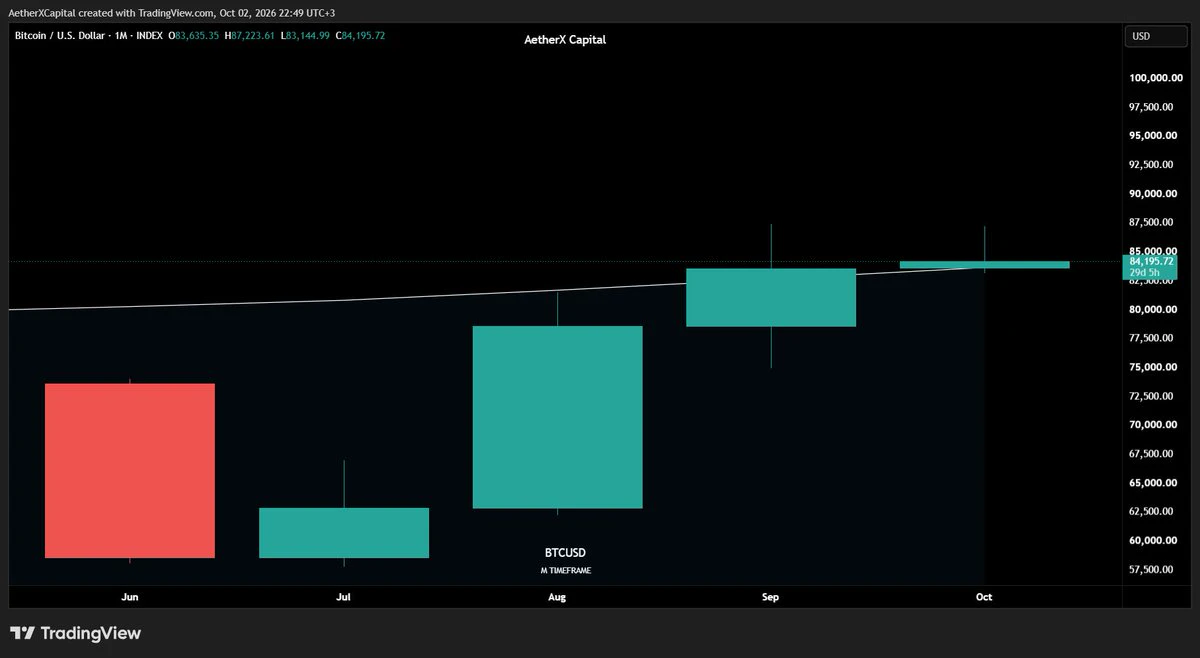1200x658 pixels.
Task: Click the TradingView logo
Action: [x=75, y=633]
